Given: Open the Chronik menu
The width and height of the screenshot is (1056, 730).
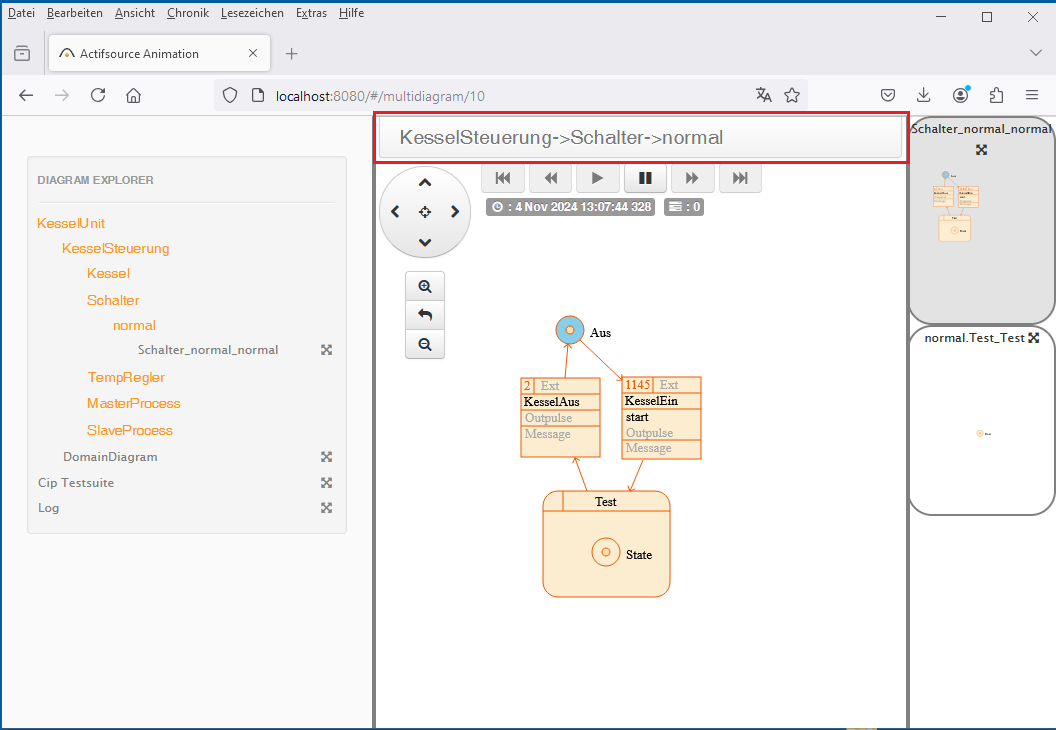Looking at the screenshot, I should click(188, 13).
